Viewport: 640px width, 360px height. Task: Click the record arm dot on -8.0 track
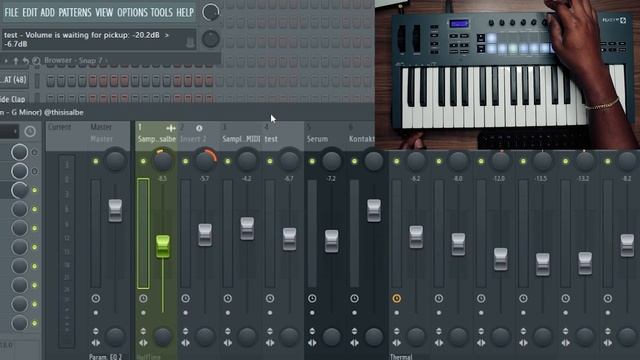click(439, 313)
